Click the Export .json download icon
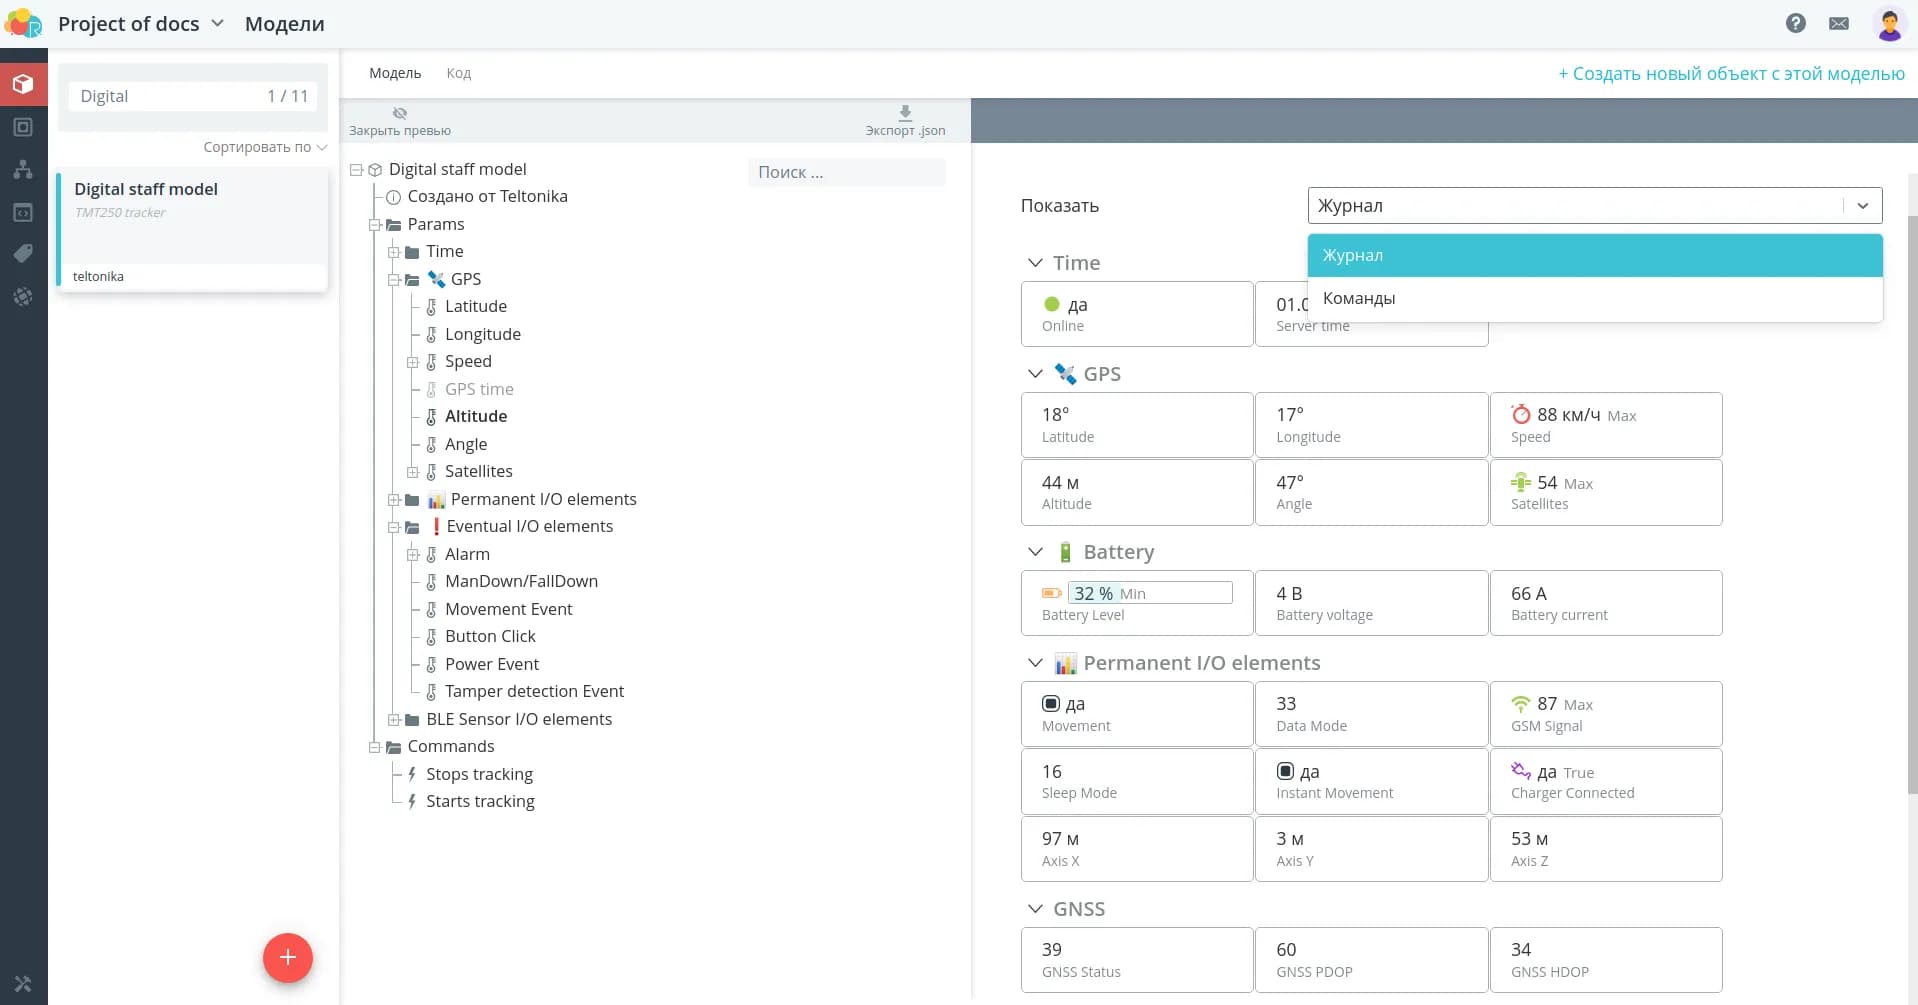 tap(904, 113)
